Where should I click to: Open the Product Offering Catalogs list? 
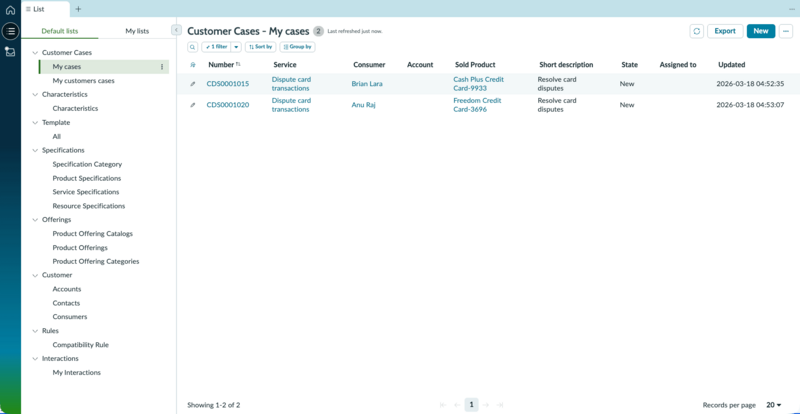[x=92, y=234]
